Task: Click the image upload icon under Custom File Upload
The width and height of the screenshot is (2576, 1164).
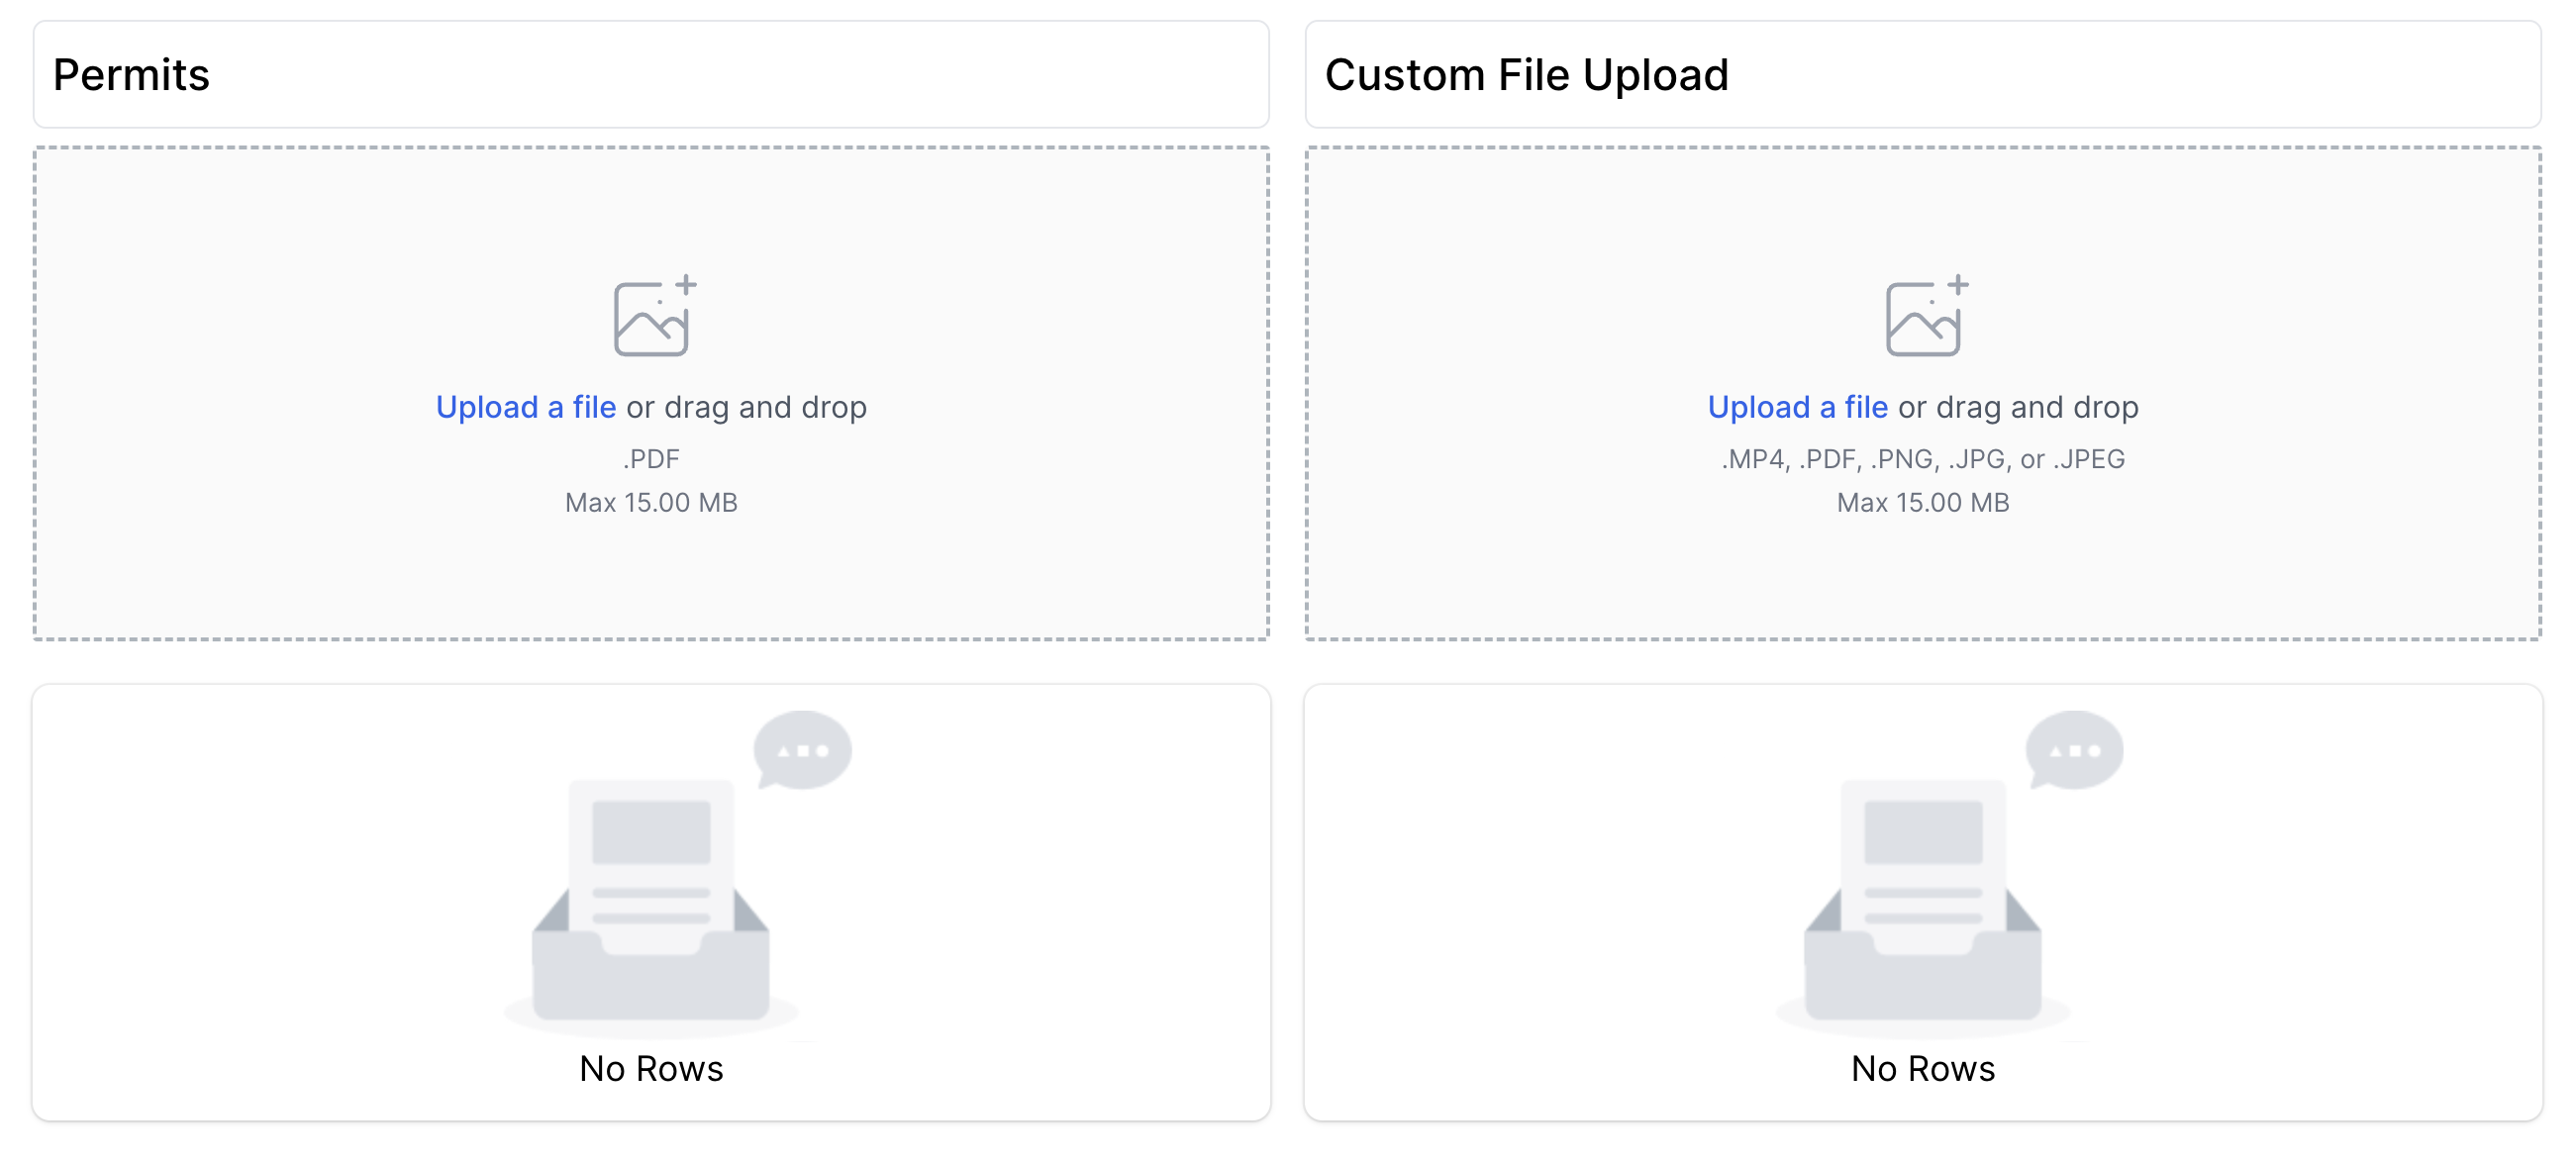Action: [1923, 320]
